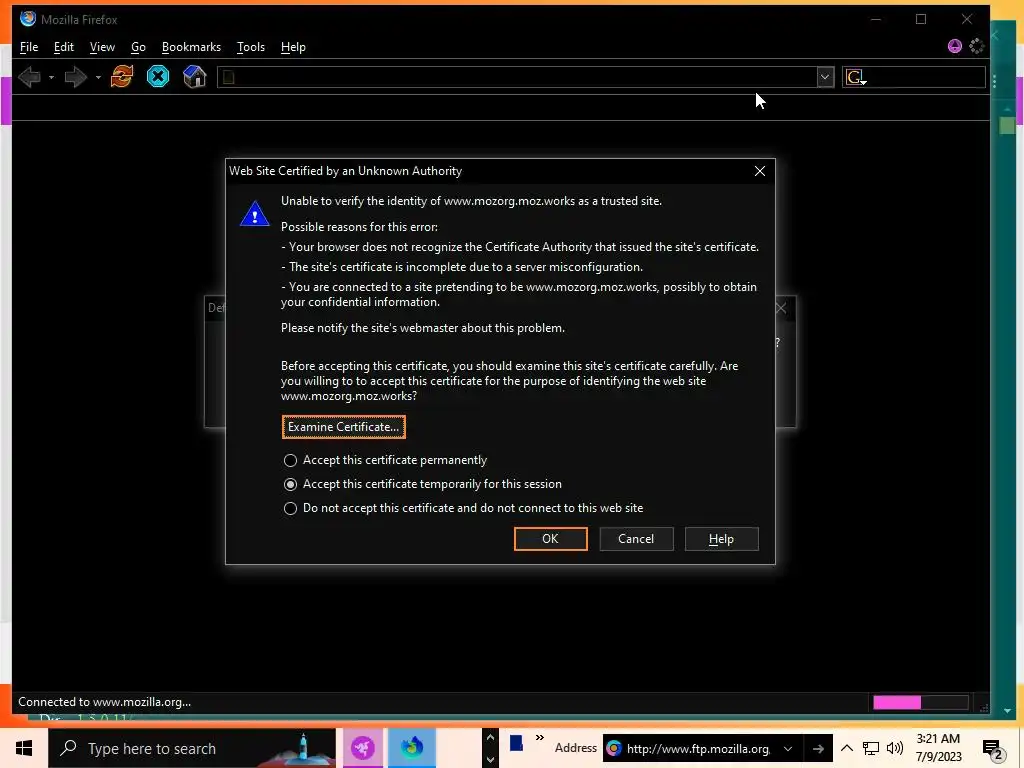This screenshot has height=768, width=1024.
Task: Click the dialog title 'Web Site Certified by an Unknown Authority'
Action: (x=345, y=171)
